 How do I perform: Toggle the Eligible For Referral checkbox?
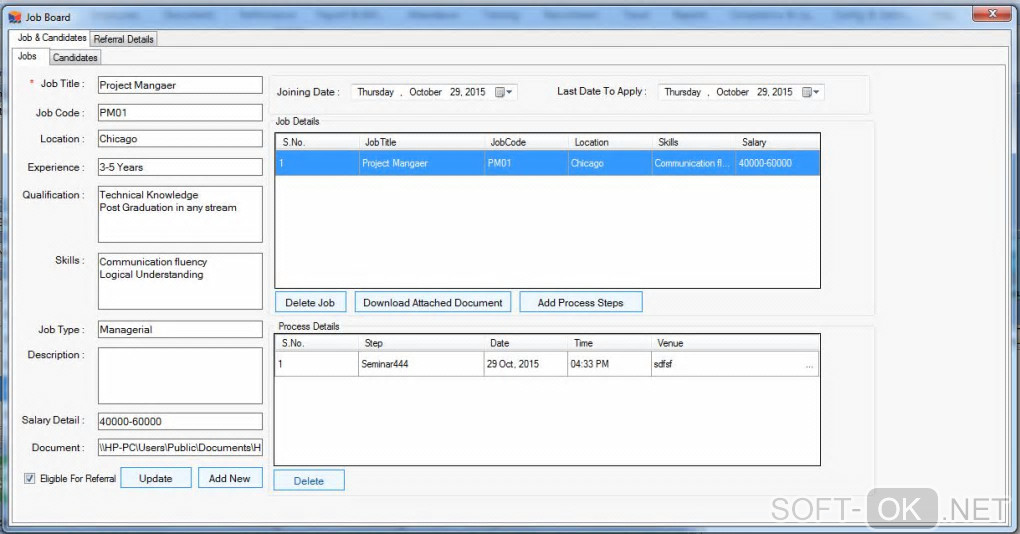(30, 479)
